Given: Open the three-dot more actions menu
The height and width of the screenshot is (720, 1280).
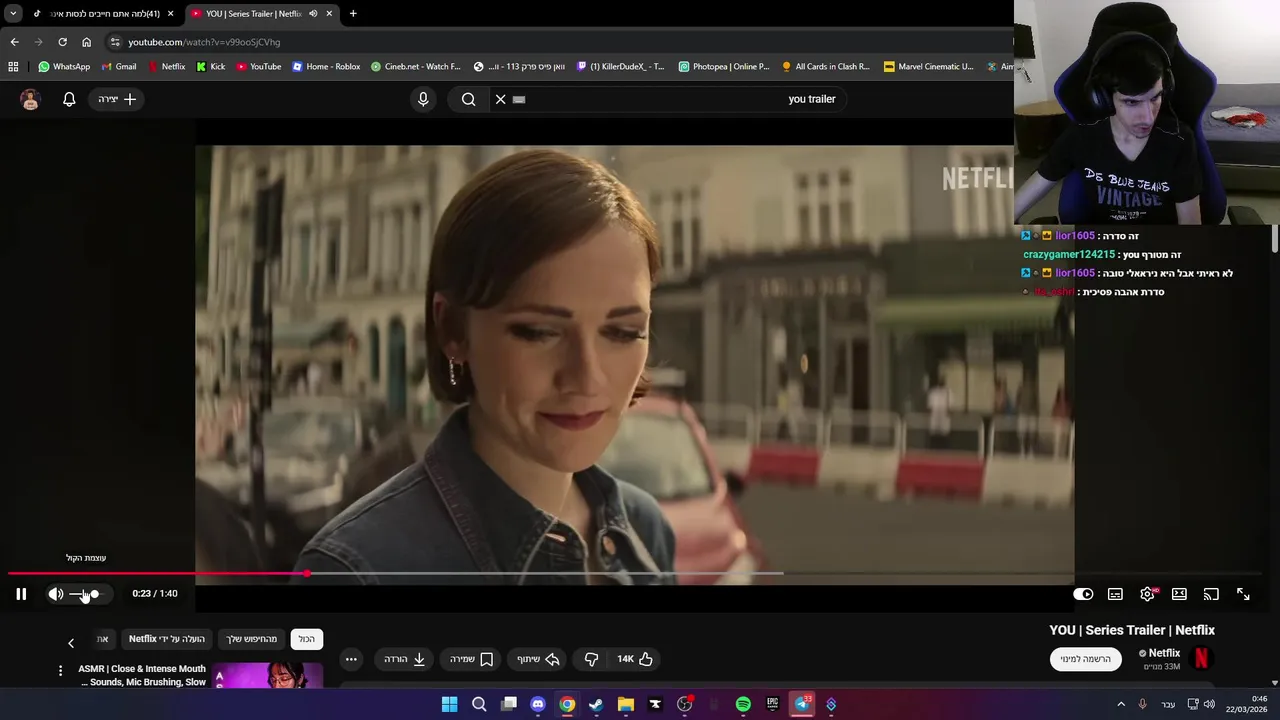Looking at the screenshot, I should [x=351, y=659].
